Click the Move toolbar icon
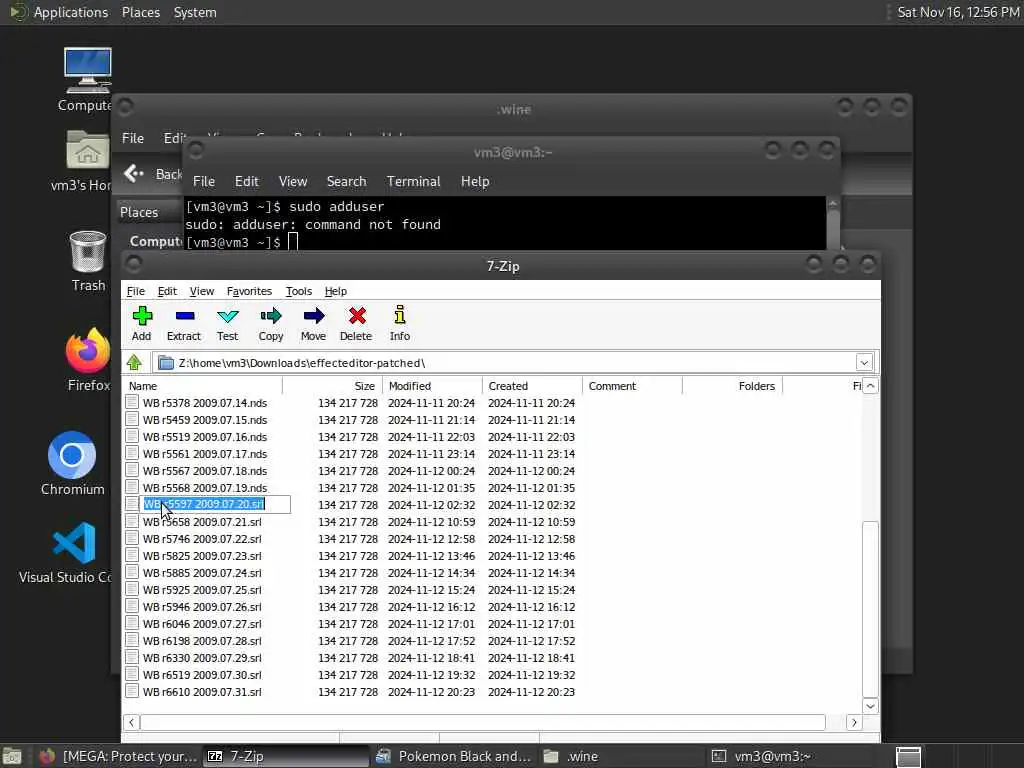 pyautogui.click(x=313, y=323)
